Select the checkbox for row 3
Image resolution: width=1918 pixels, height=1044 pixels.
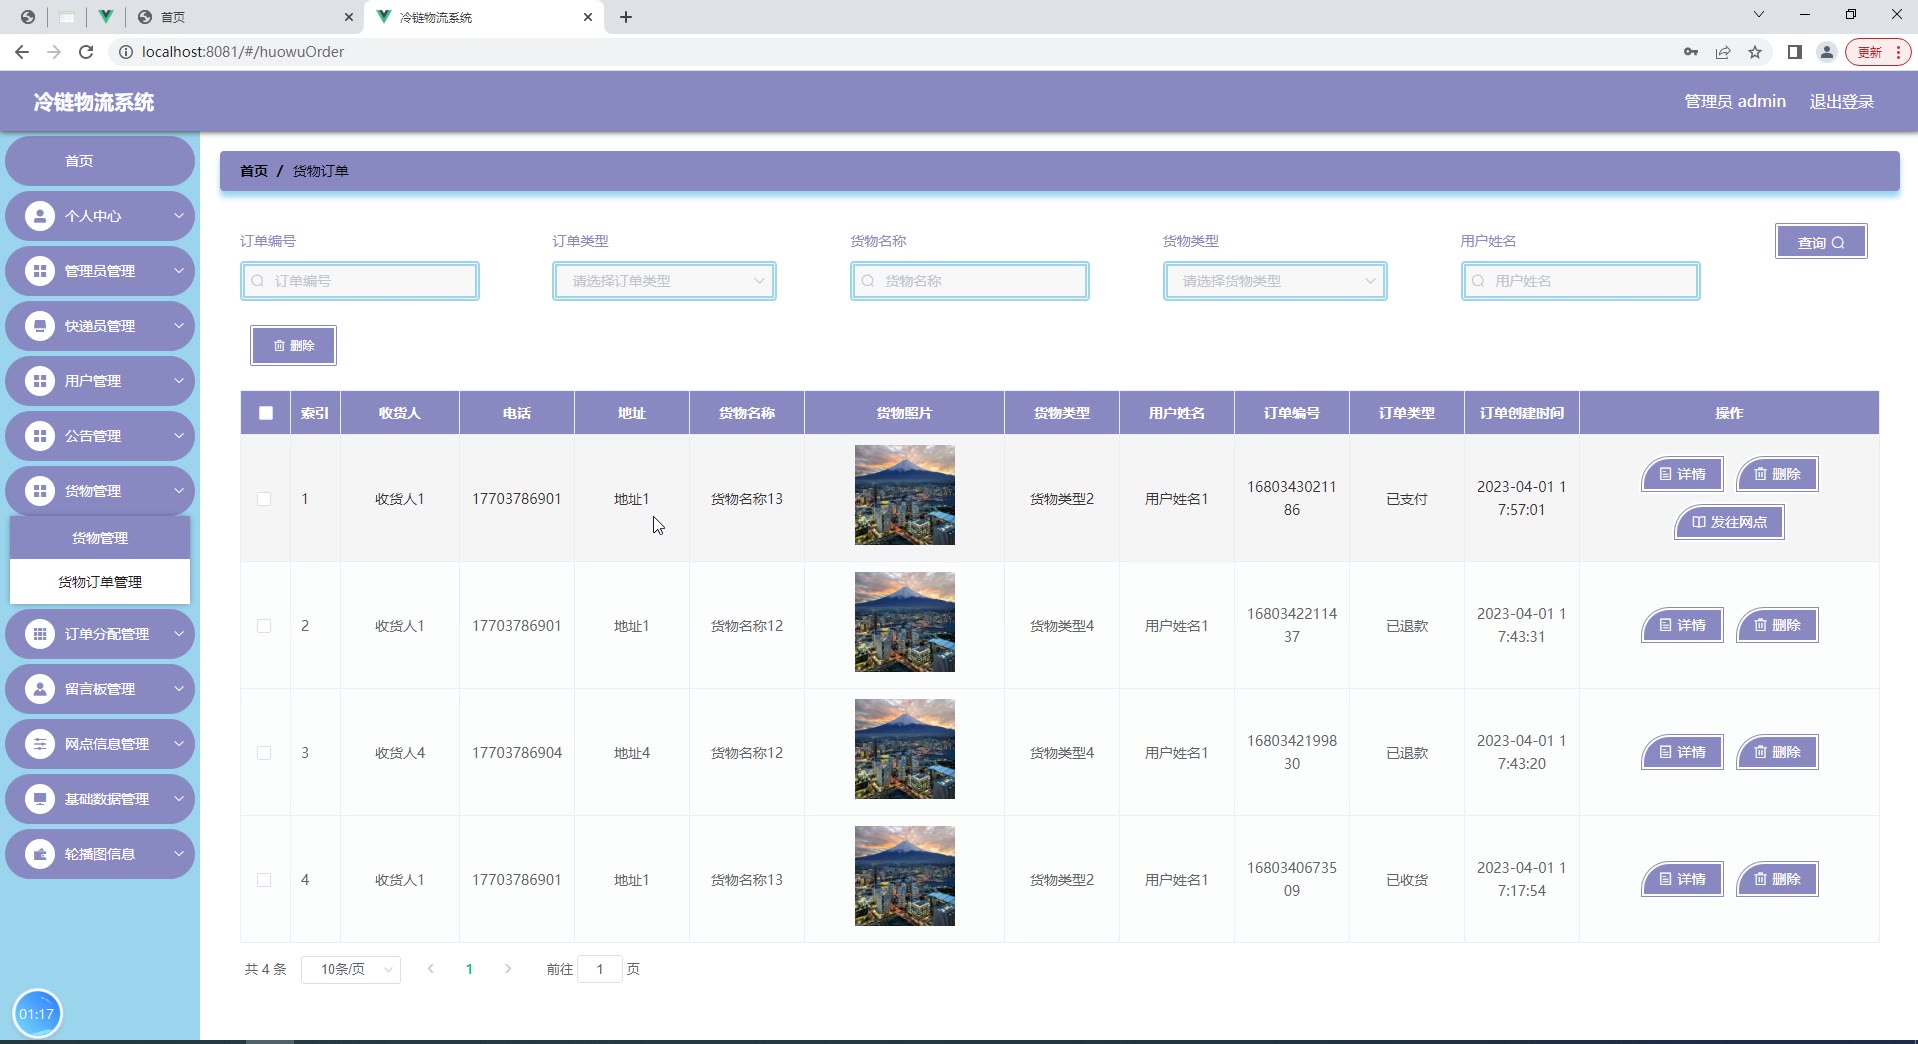point(264,753)
